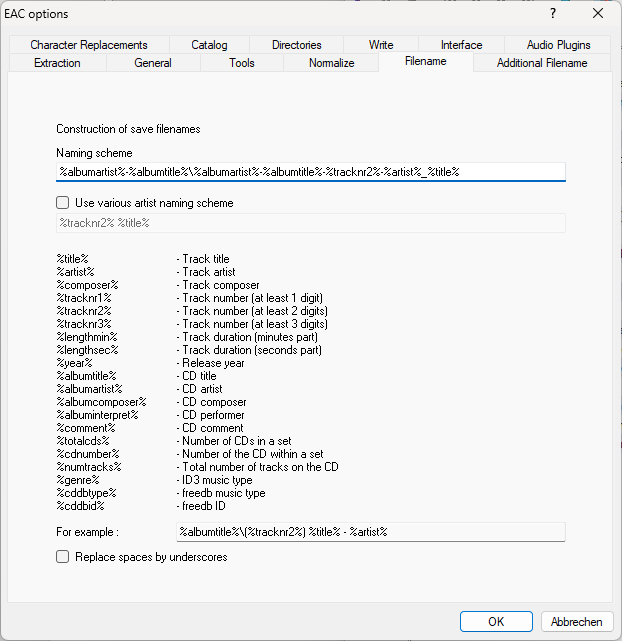Toggle Replace spaces by underscores checkbox
This screenshot has width=622, height=641.
pyautogui.click(x=64, y=557)
